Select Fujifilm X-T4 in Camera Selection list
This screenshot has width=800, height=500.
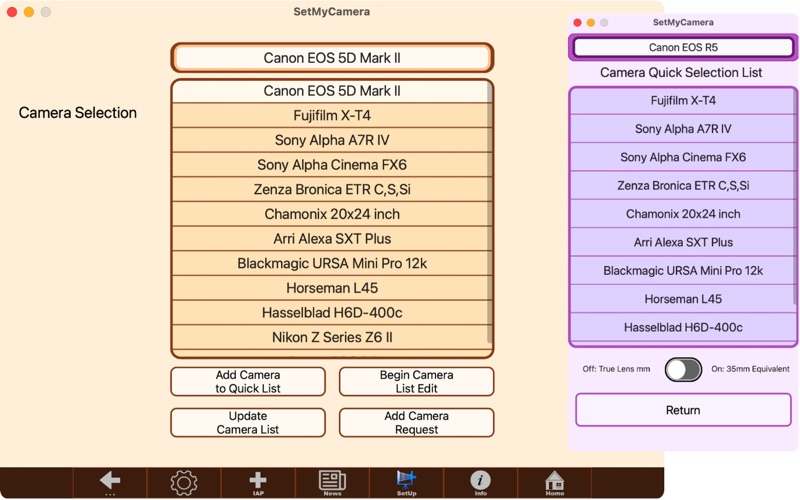pyautogui.click(x=331, y=115)
